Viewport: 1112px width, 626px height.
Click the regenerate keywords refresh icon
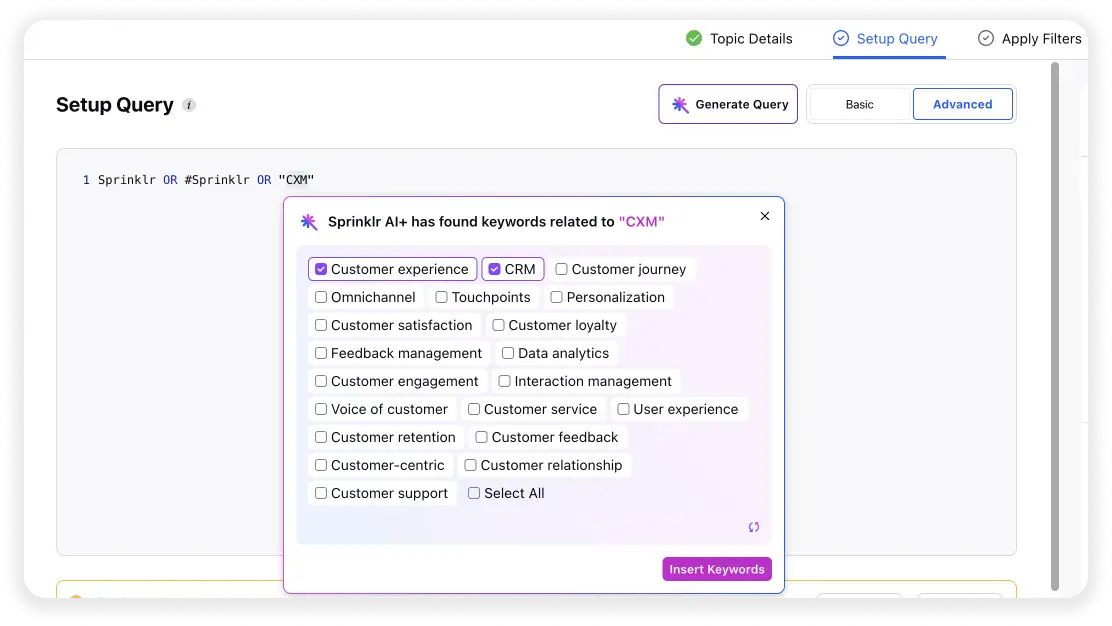point(754,527)
